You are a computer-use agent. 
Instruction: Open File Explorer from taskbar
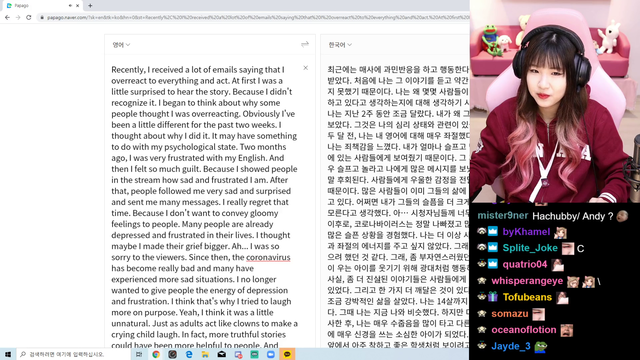(x=205, y=354)
